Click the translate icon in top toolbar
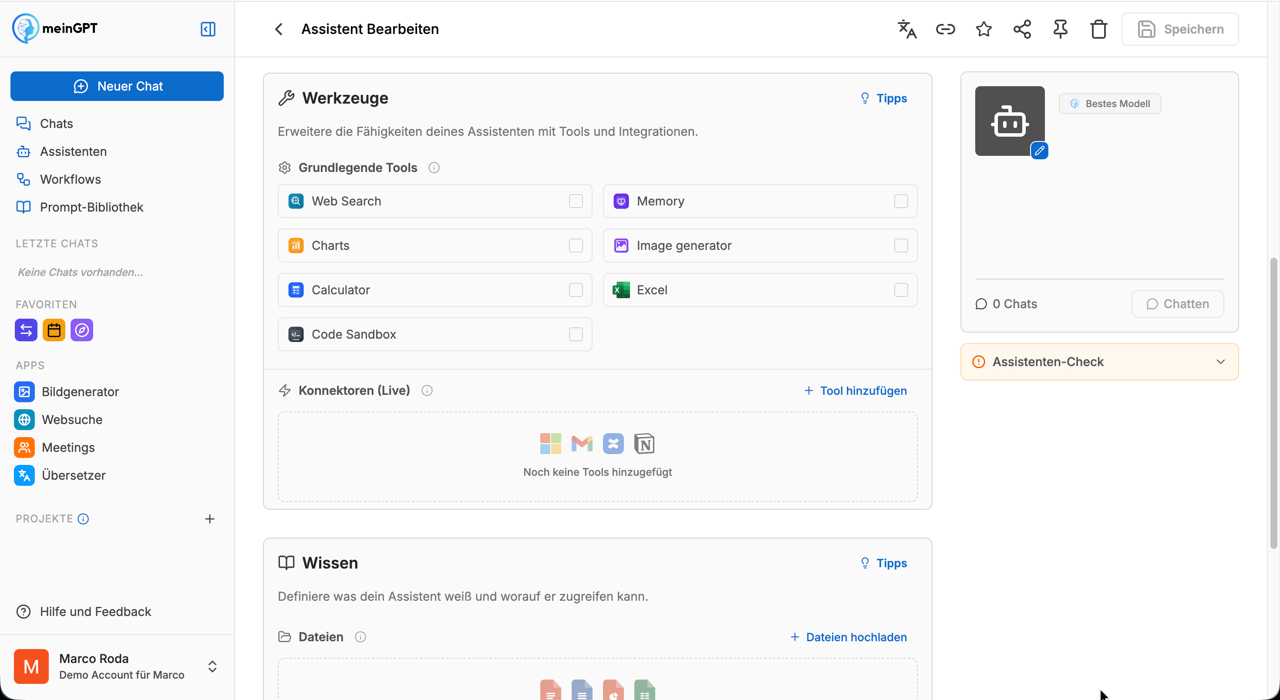This screenshot has height=700, width=1280. coord(907,29)
